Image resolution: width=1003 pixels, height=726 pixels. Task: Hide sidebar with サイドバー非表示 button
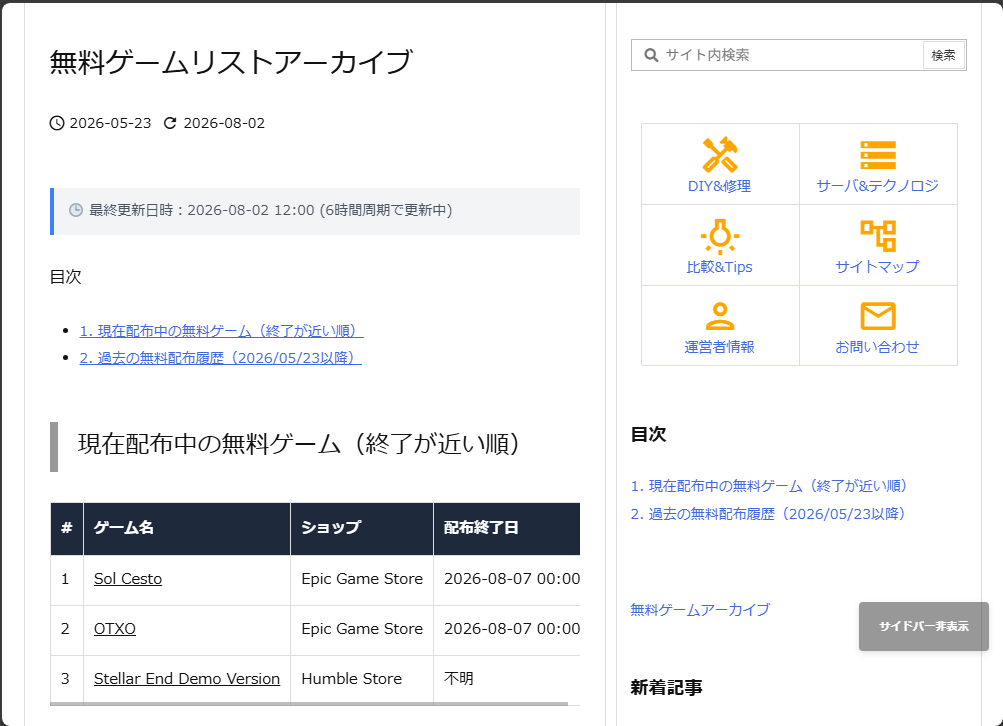[x=924, y=626]
